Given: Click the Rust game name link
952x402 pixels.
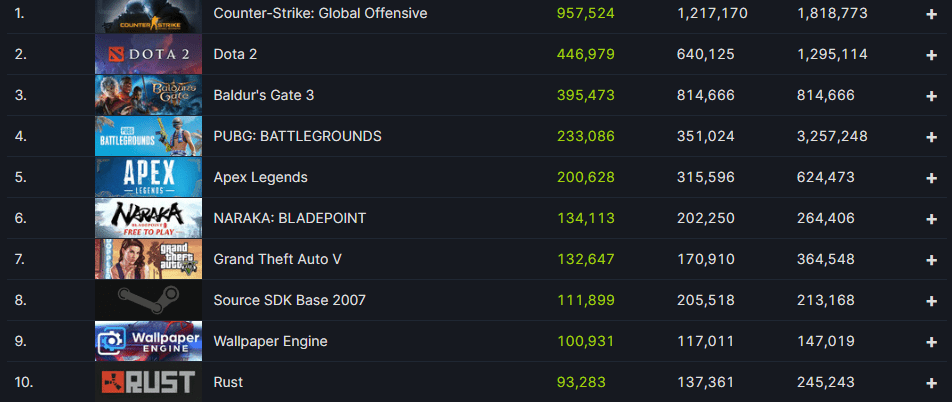Looking at the screenshot, I should click(228, 382).
